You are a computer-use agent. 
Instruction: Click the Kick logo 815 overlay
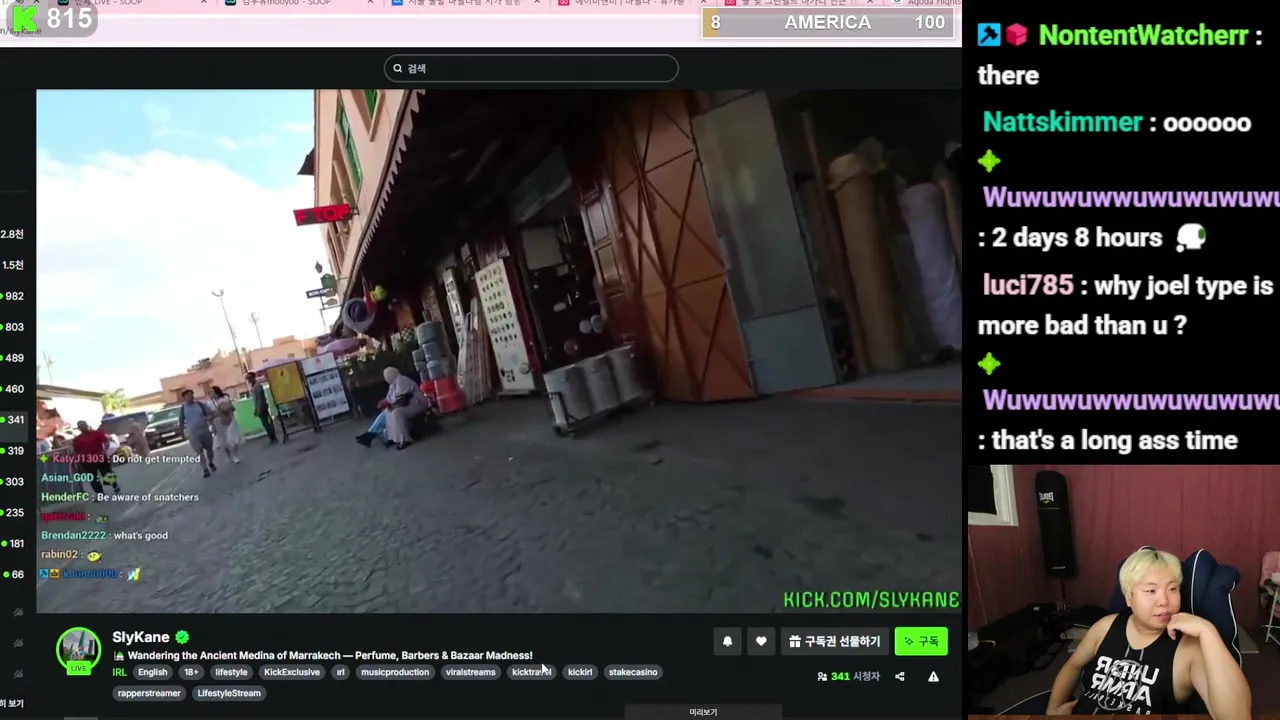(x=50, y=18)
